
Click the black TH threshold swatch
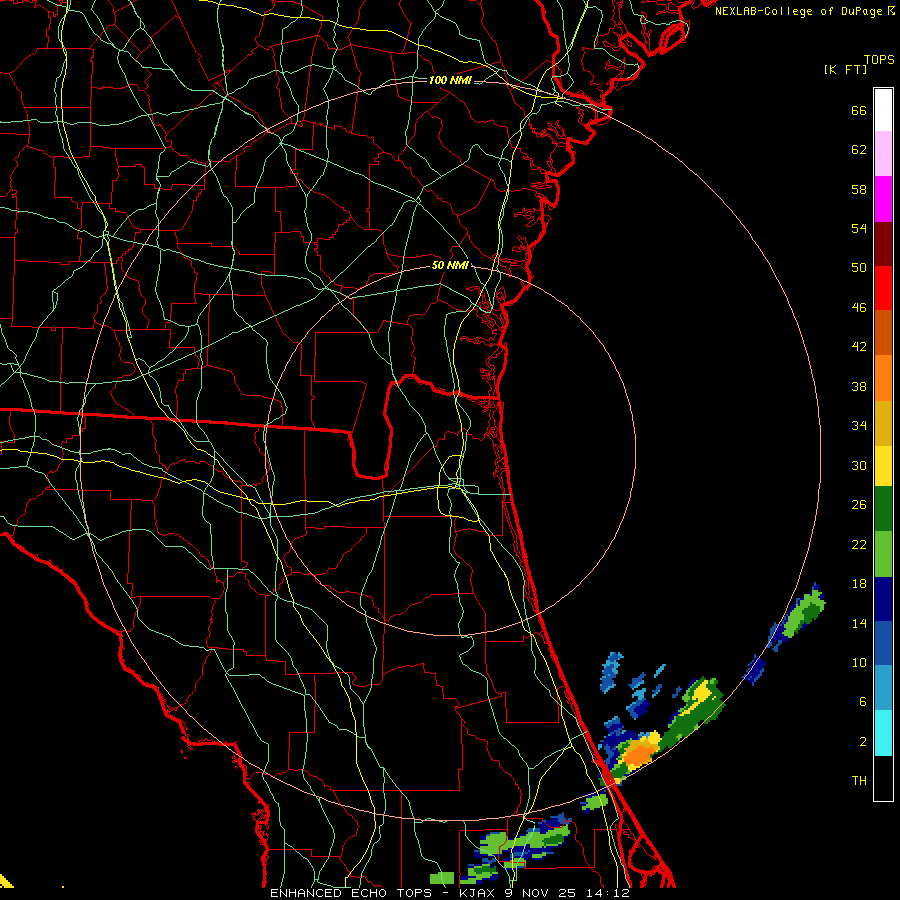[883, 778]
